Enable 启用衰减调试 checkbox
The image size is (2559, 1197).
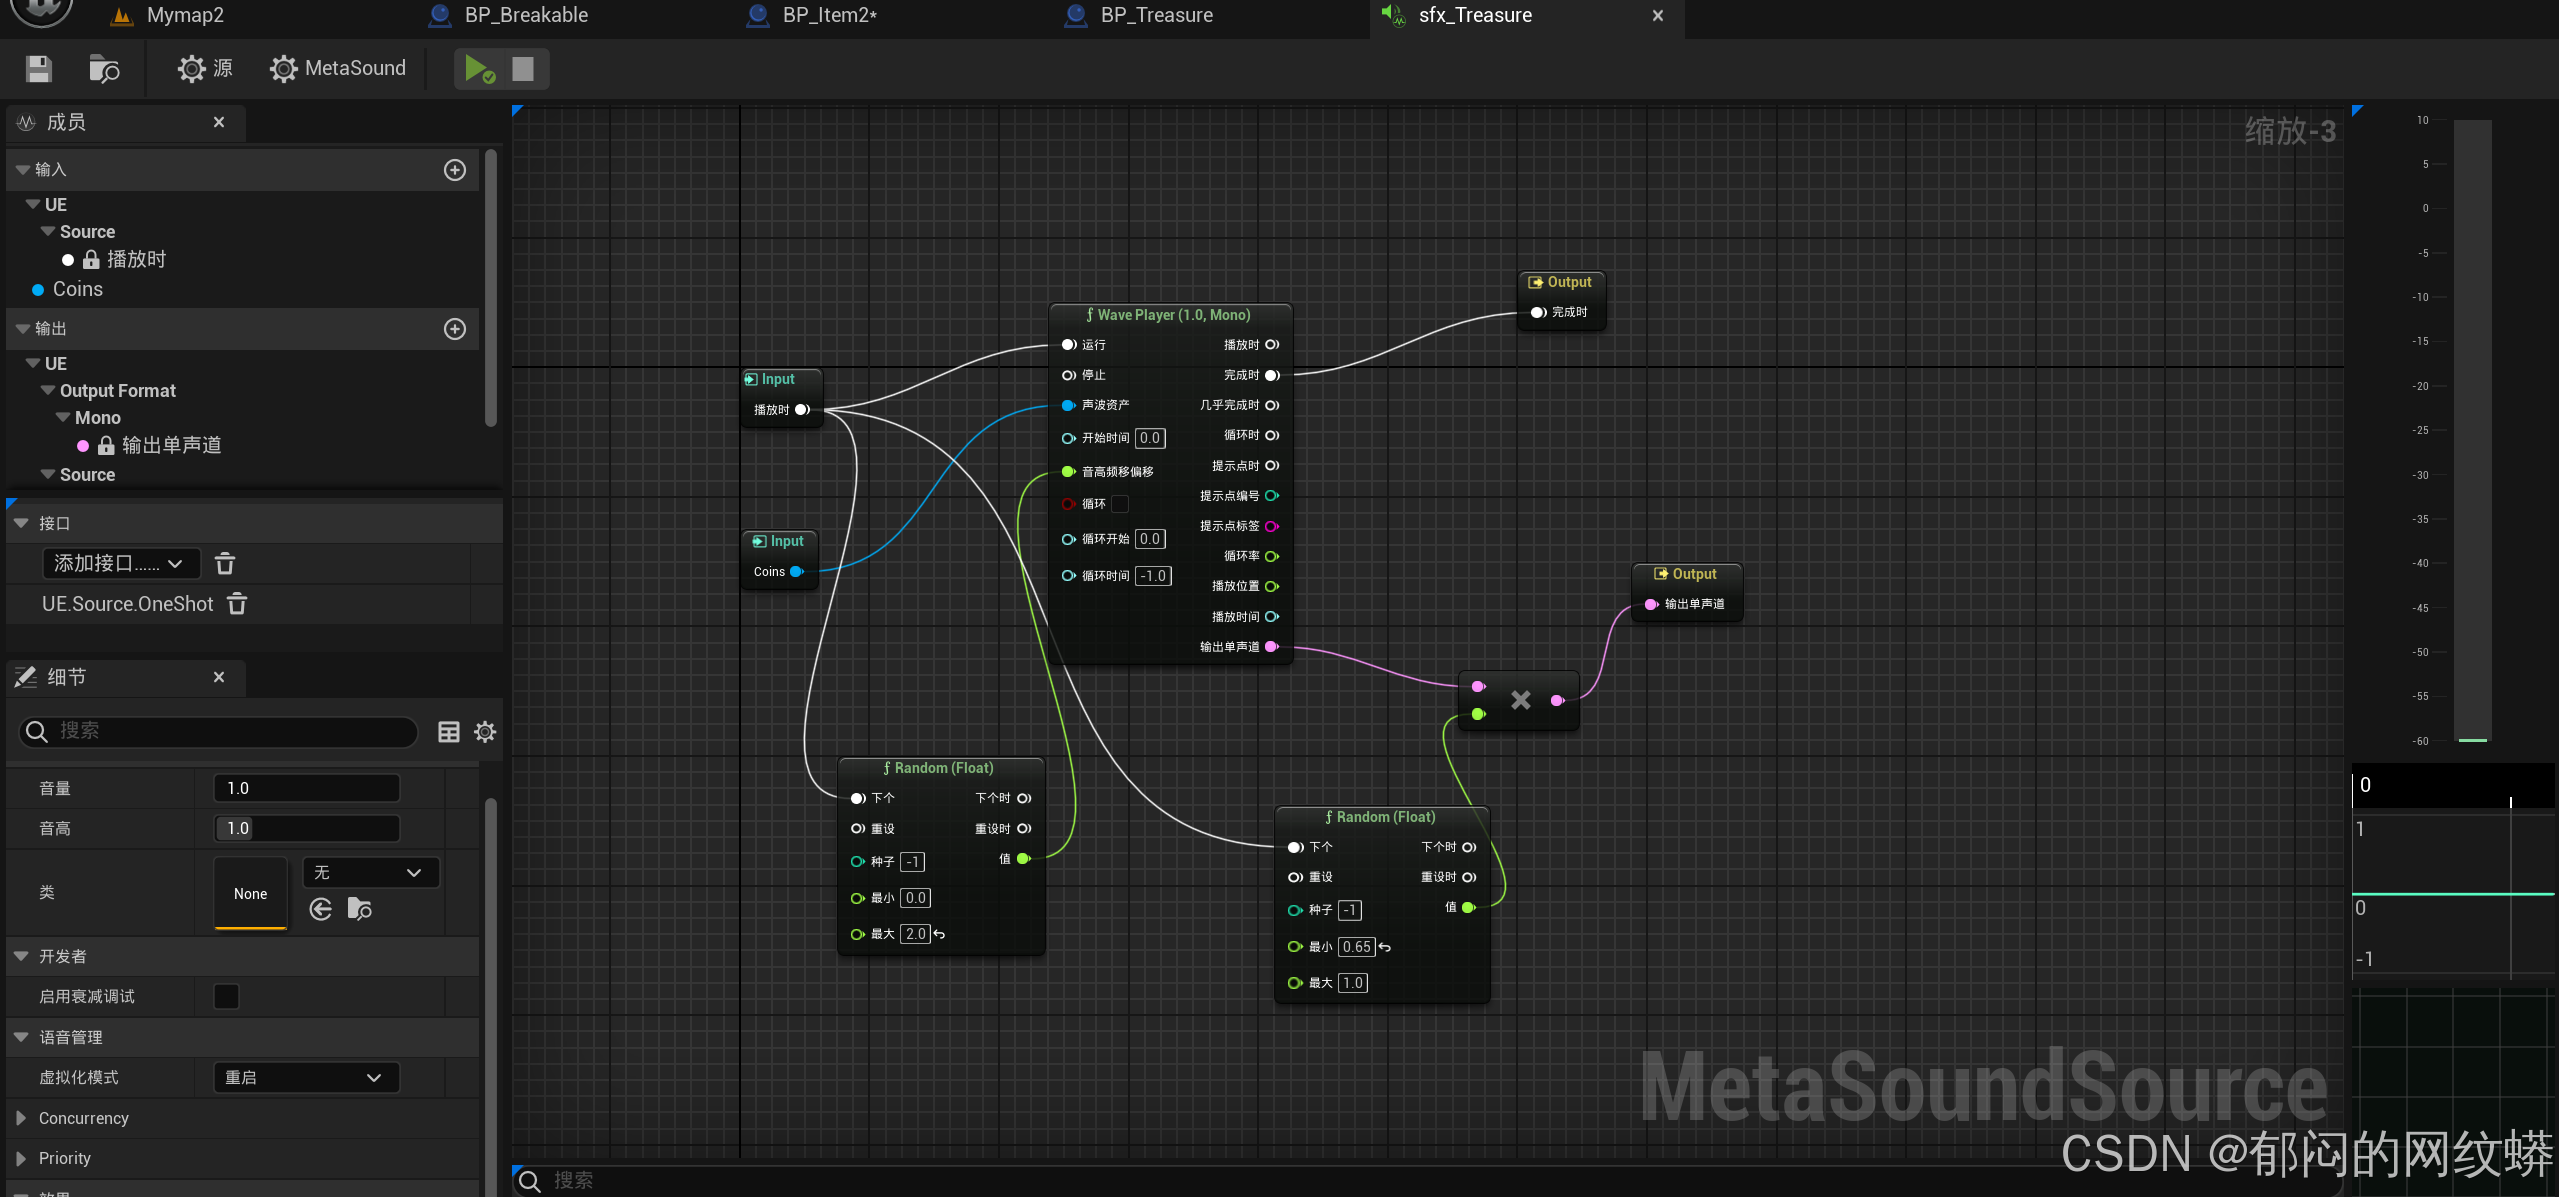(227, 997)
